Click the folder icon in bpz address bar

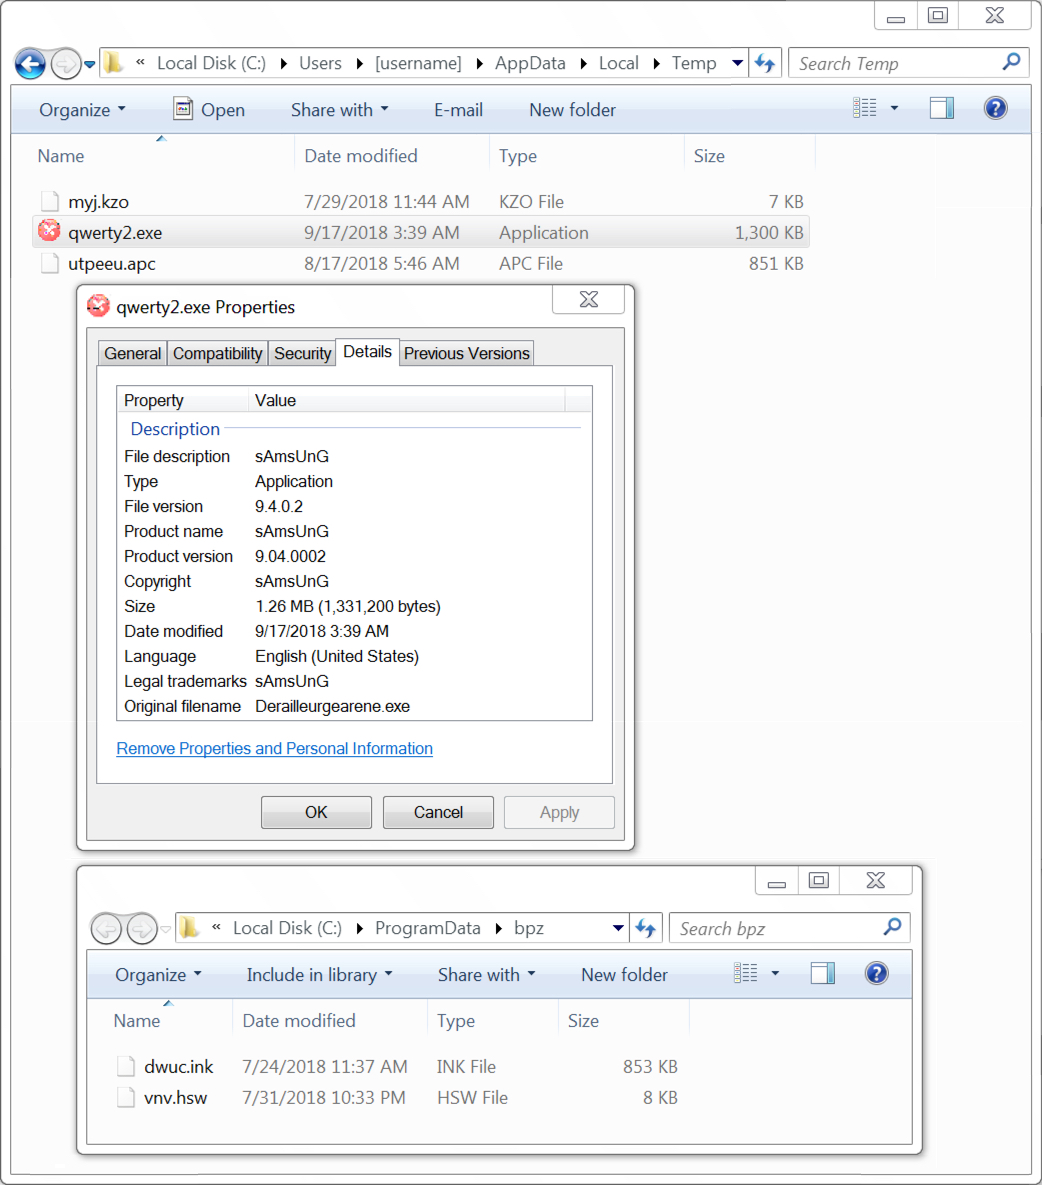coord(189,927)
